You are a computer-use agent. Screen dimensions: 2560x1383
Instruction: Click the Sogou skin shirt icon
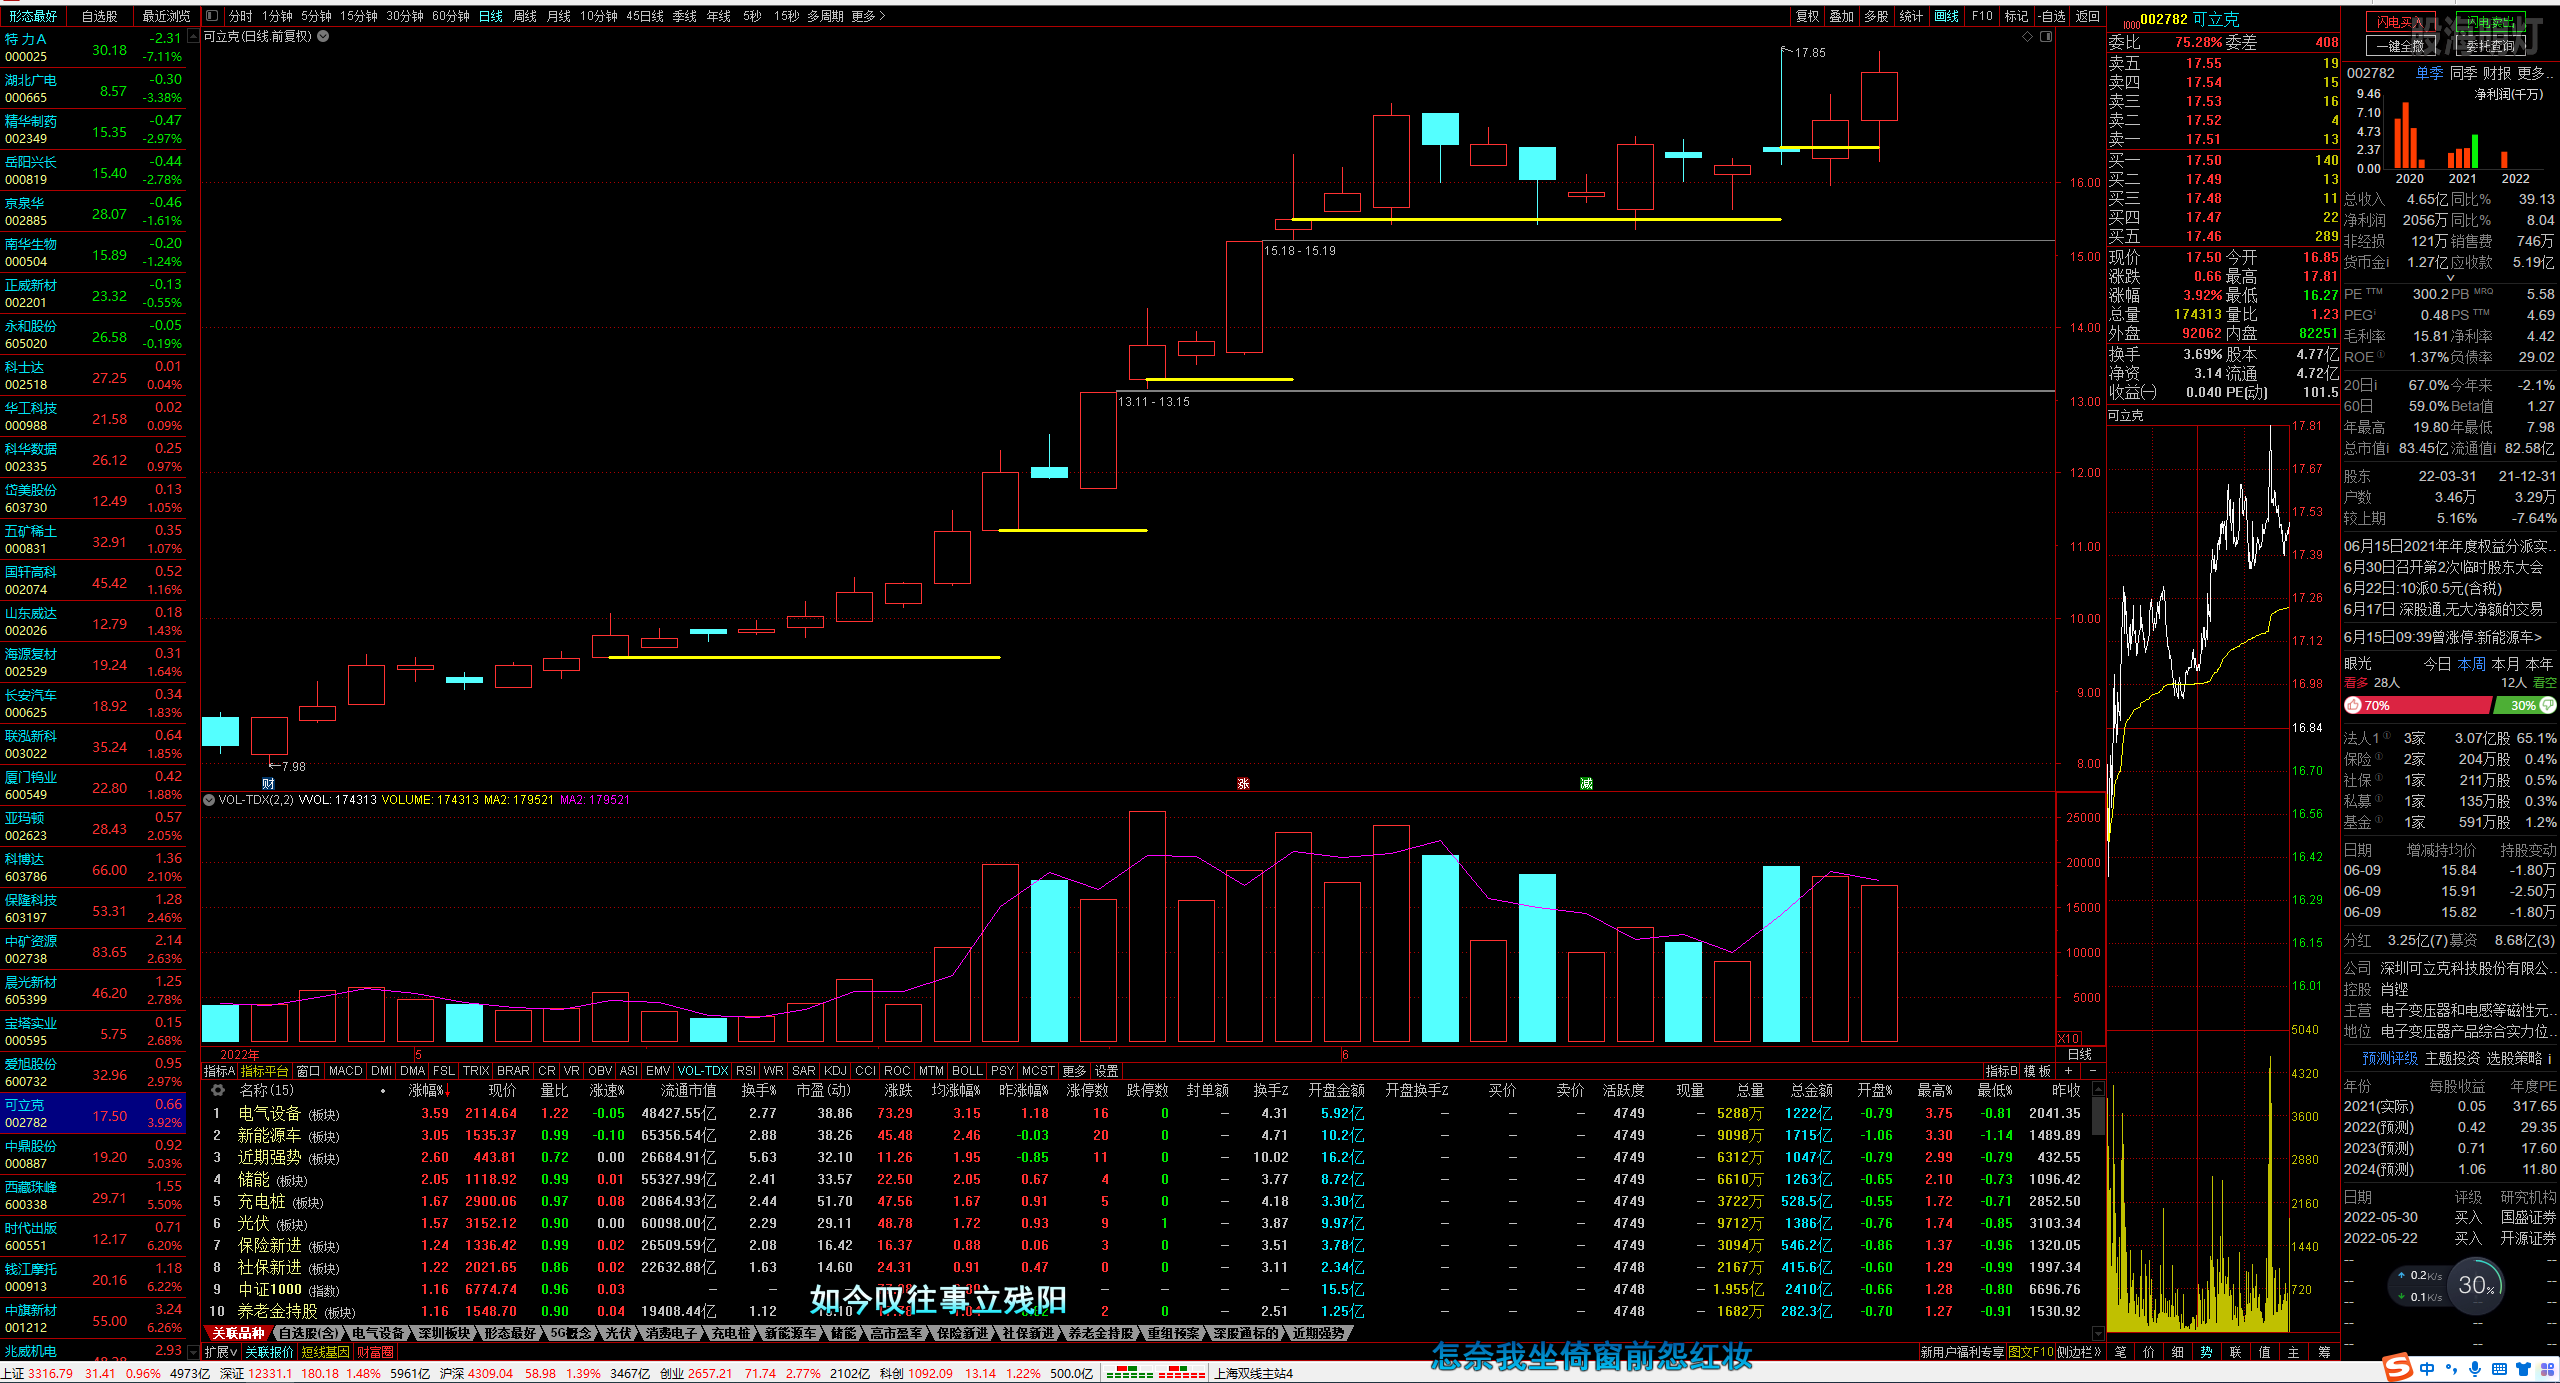tap(2523, 1368)
